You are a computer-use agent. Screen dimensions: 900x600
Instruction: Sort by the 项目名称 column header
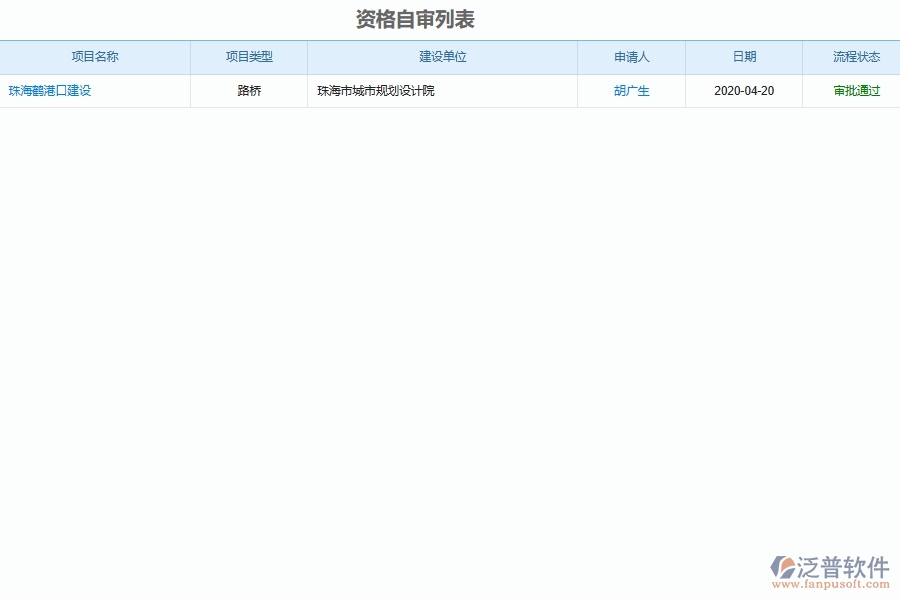click(x=95, y=57)
